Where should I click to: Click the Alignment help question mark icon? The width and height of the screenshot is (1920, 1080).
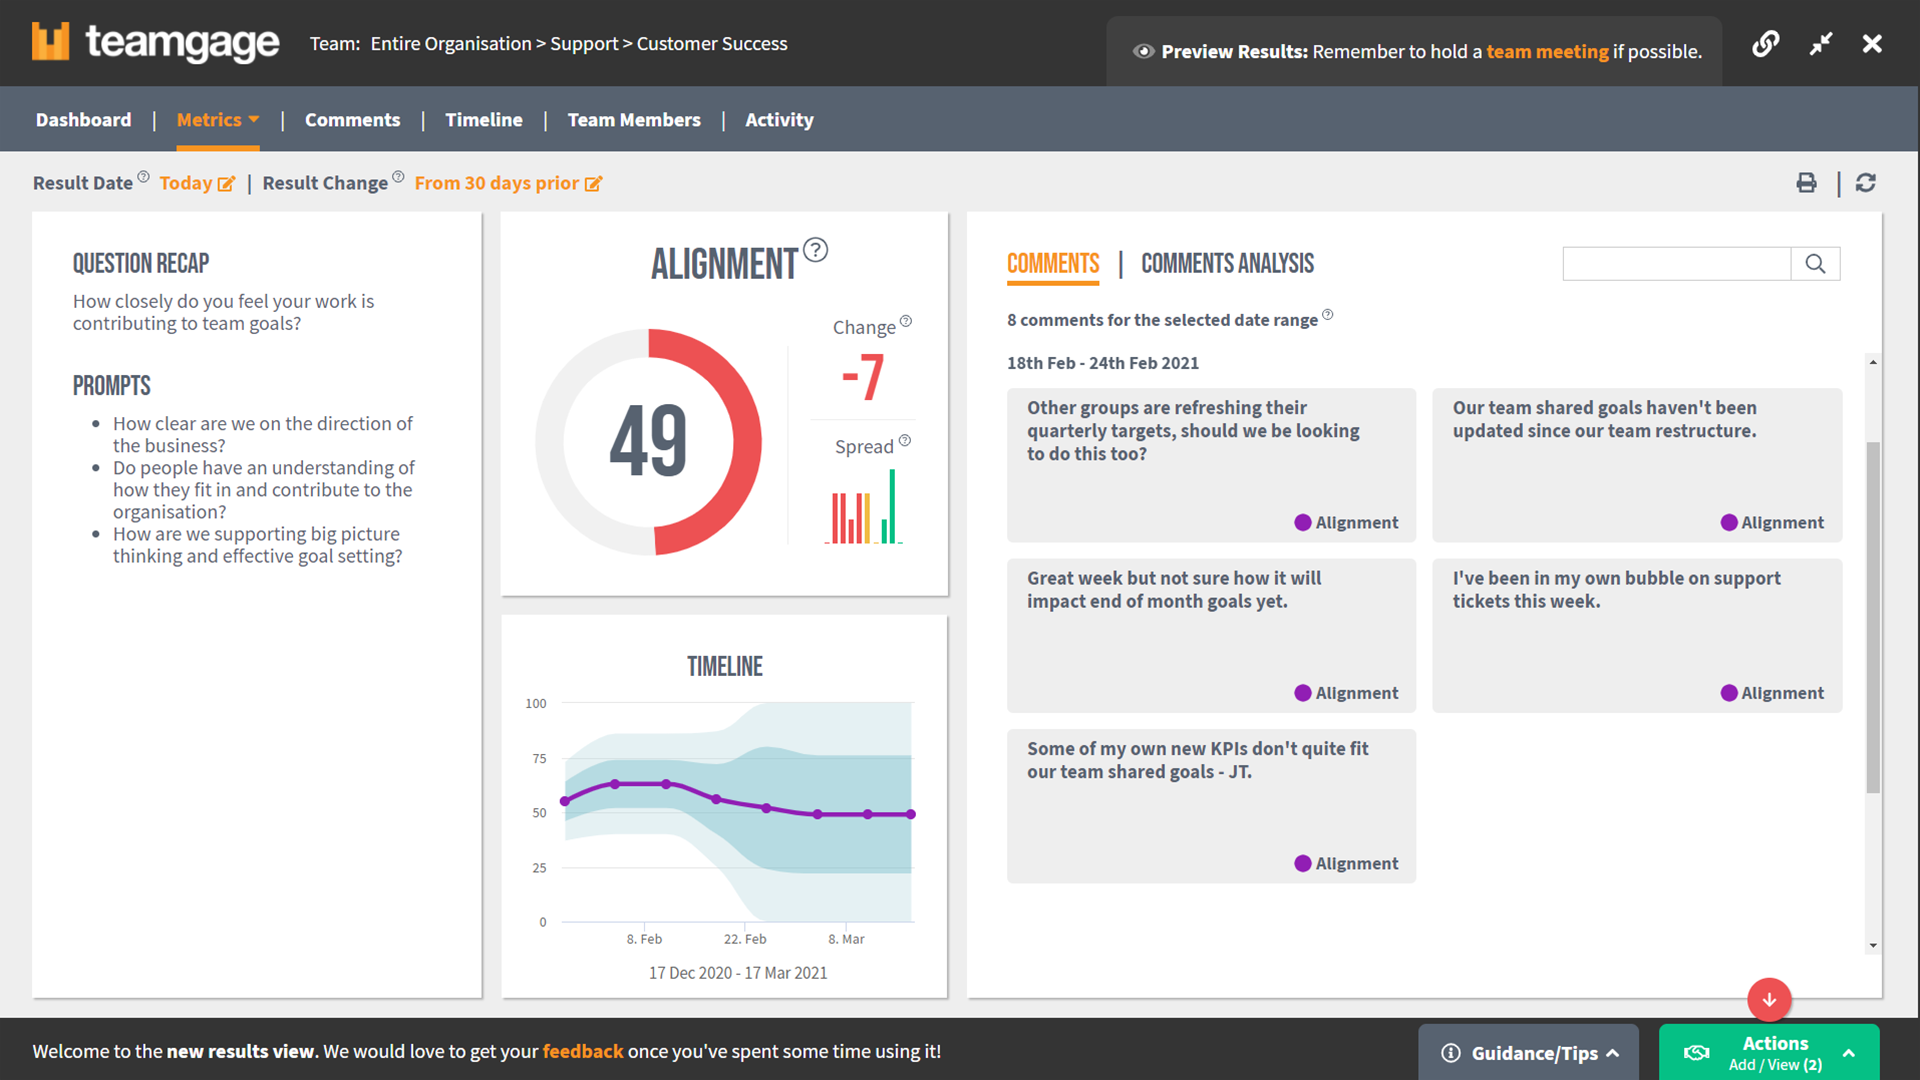pyautogui.click(x=815, y=250)
